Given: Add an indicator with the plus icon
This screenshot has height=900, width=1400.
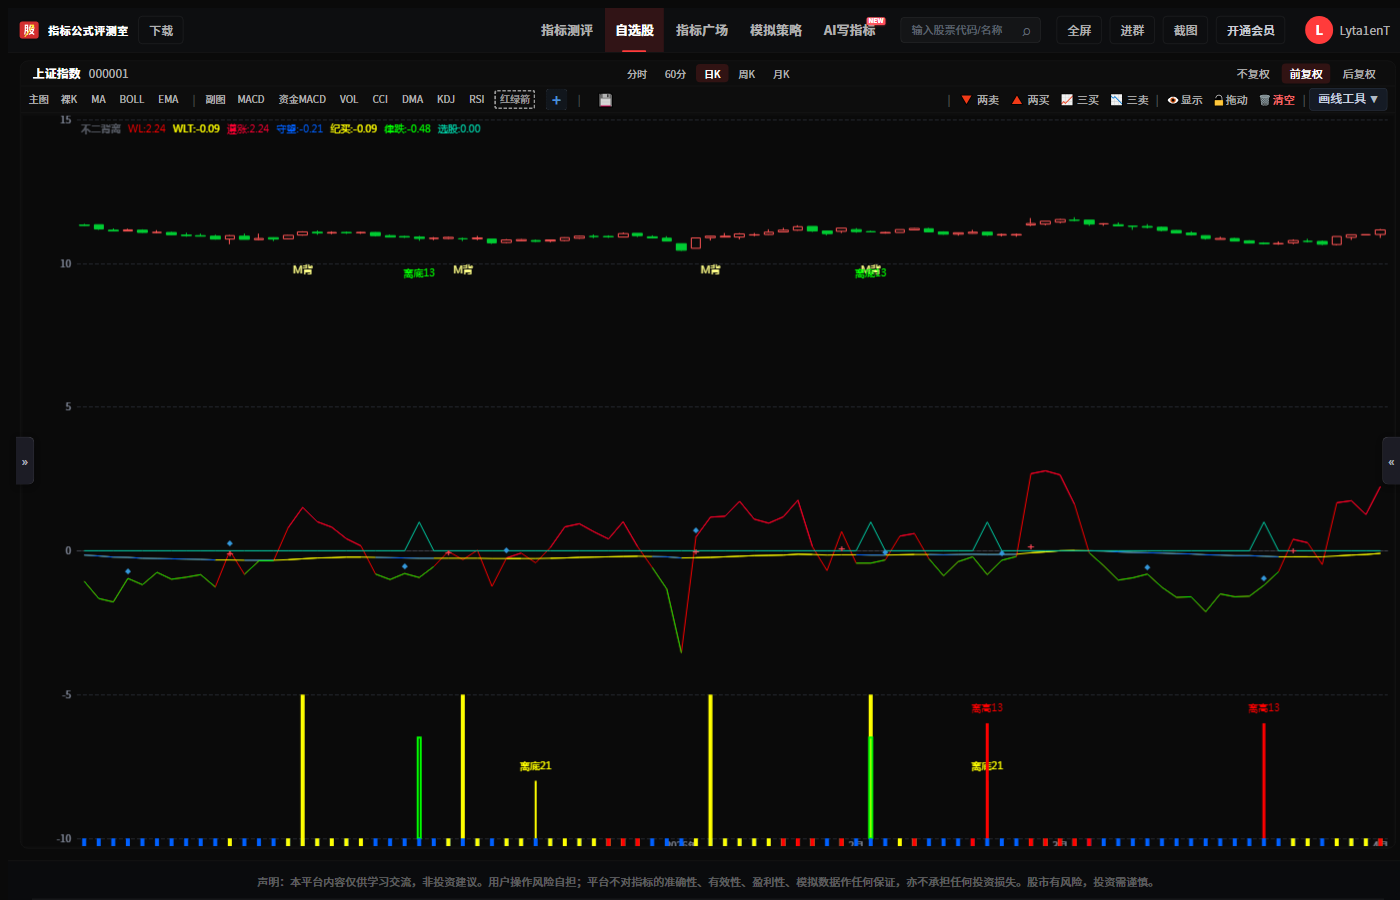Looking at the screenshot, I should [x=557, y=100].
